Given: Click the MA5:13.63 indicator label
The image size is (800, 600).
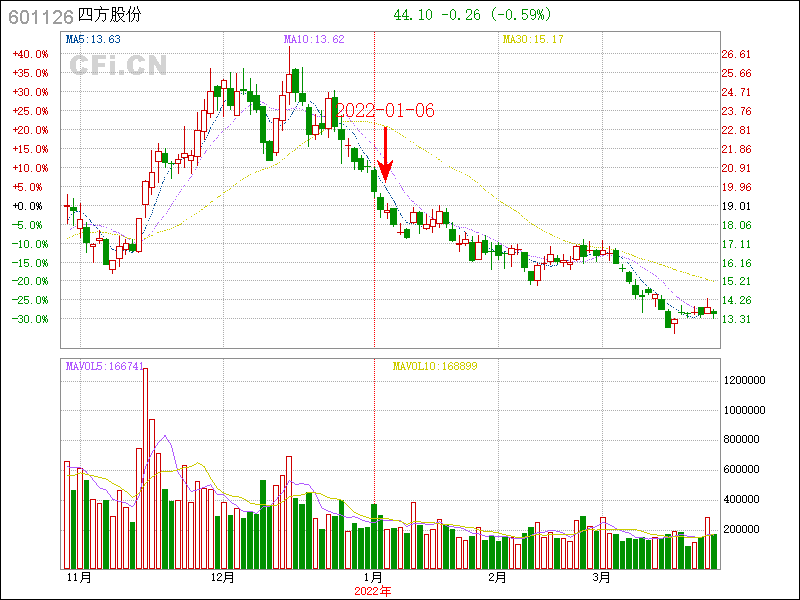Looking at the screenshot, I should [93, 40].
